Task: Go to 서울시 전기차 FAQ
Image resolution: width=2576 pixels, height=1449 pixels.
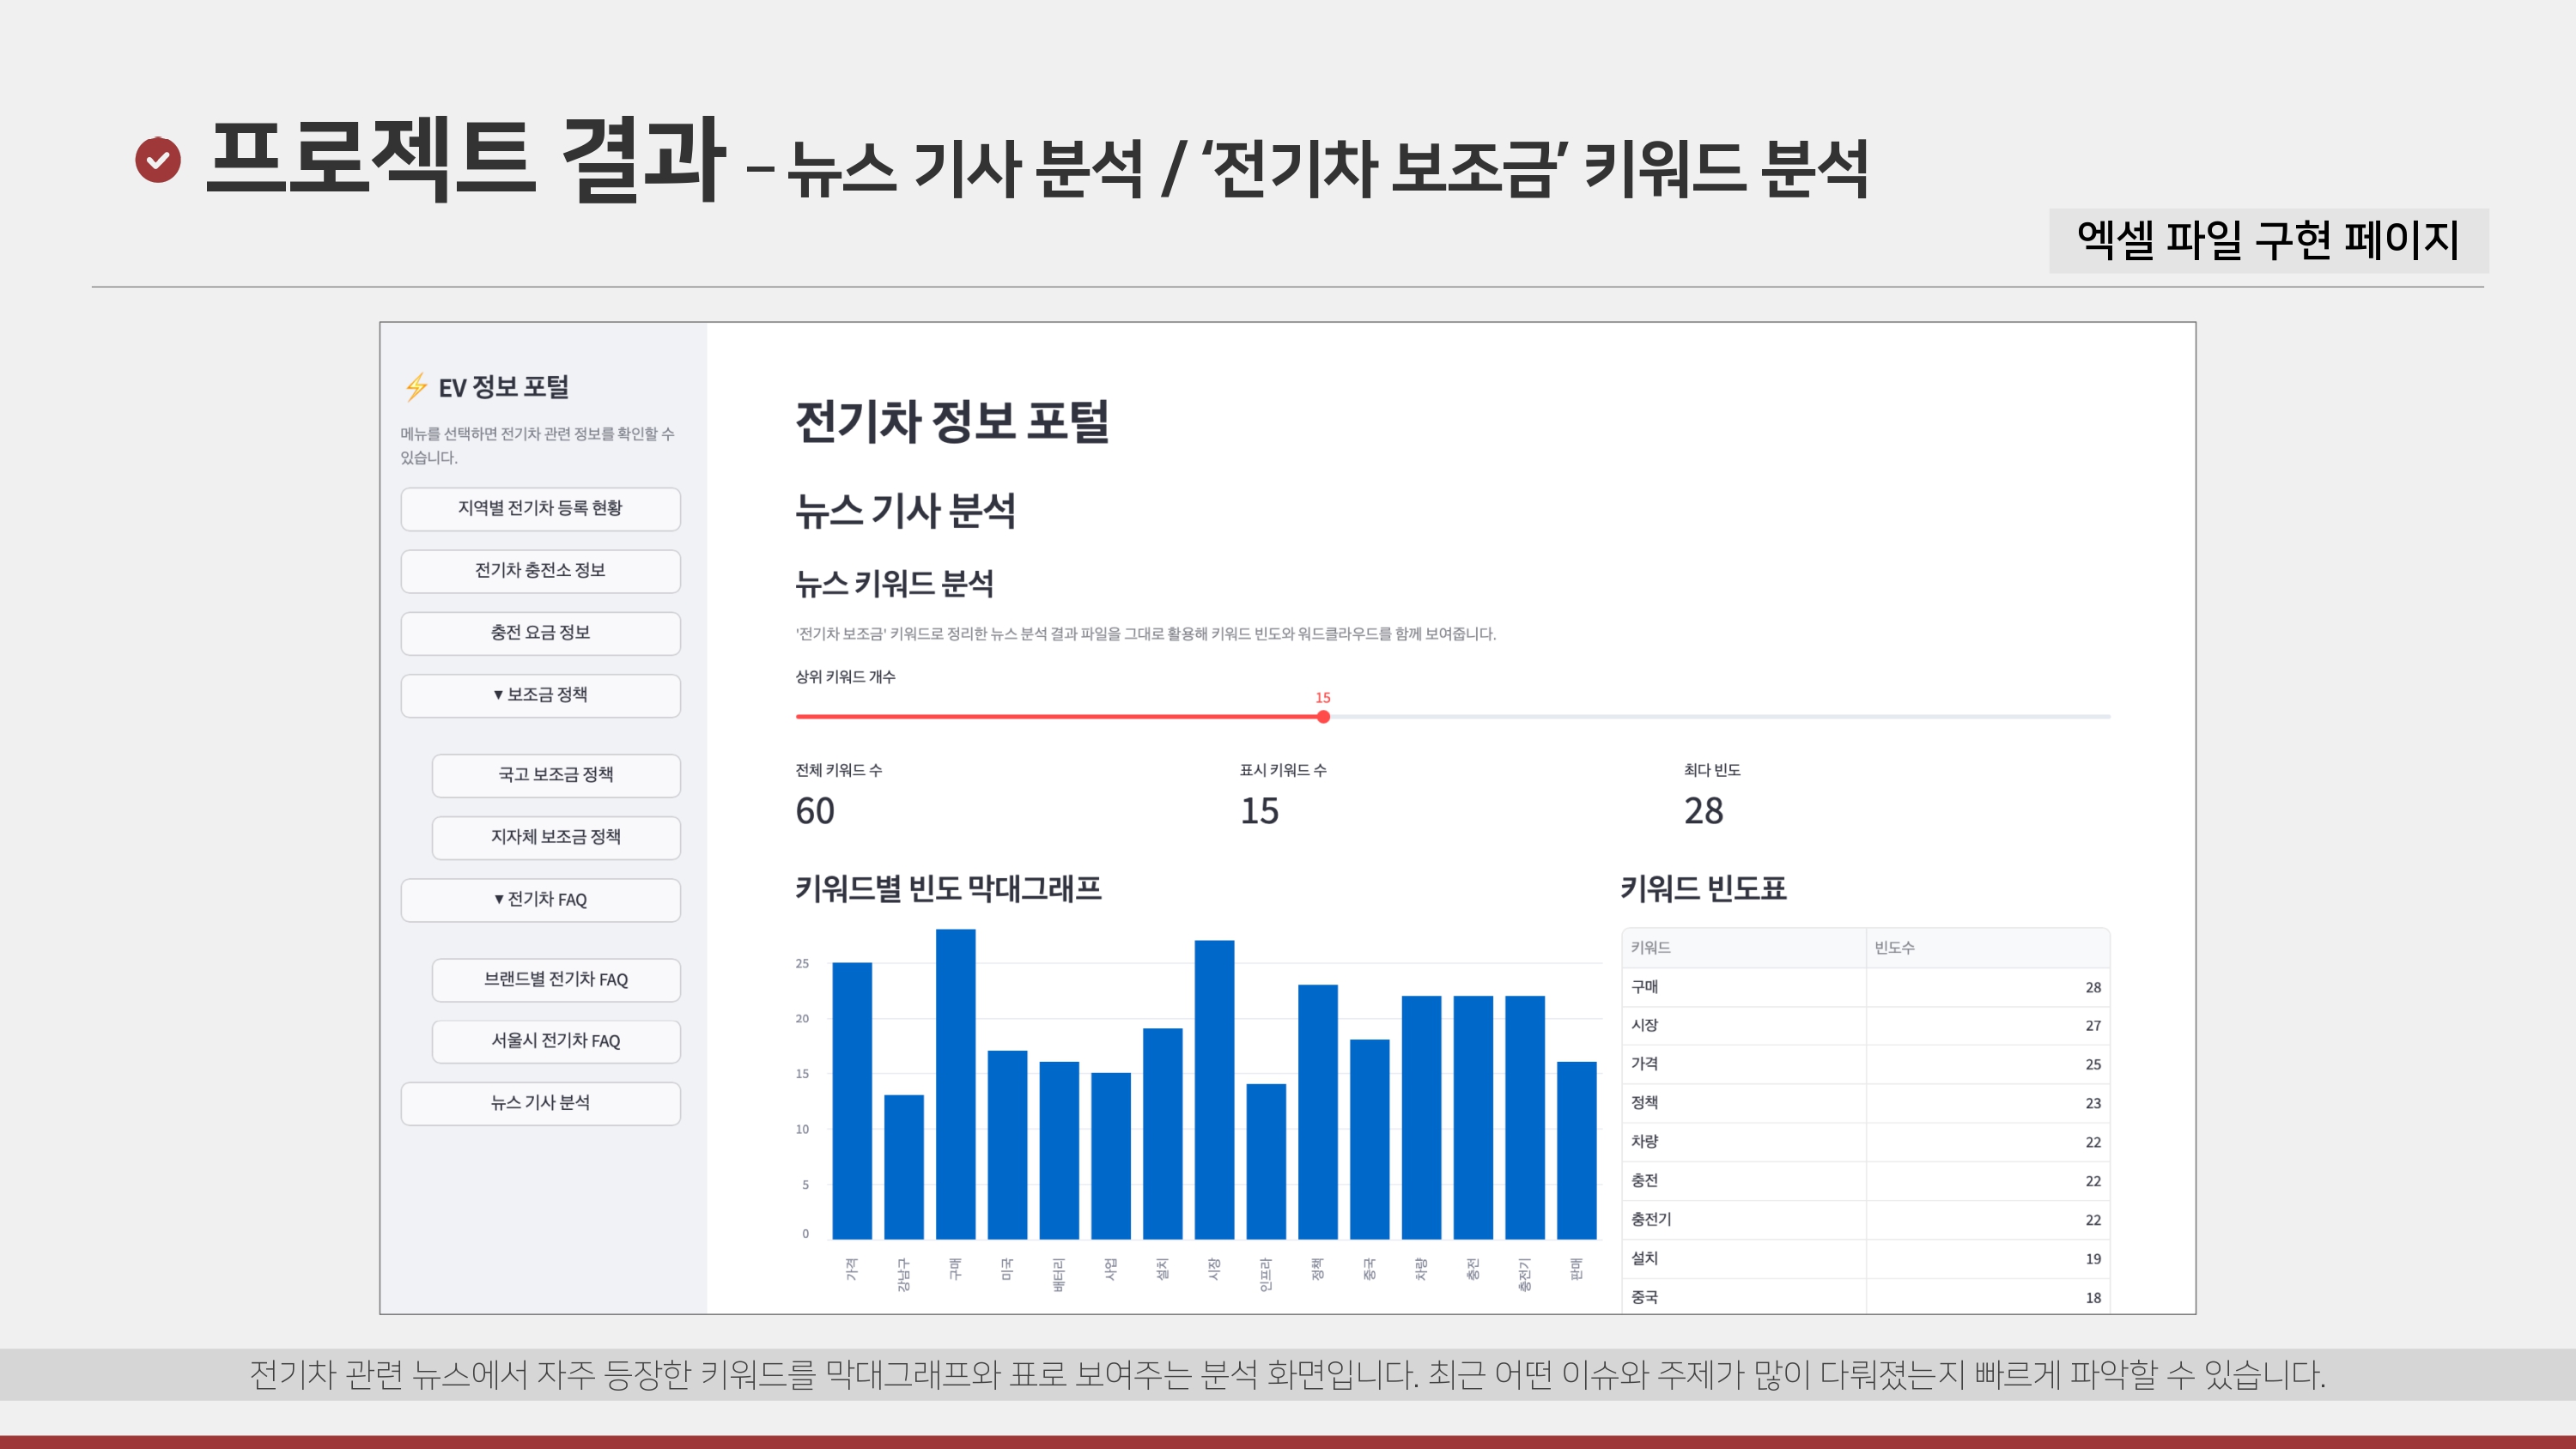Action: tap(556, 1041)
